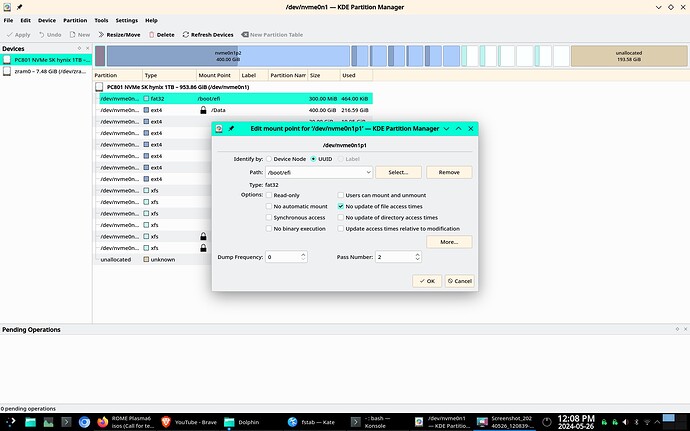The height and width of the screenshot is (431, 690).
Task: Open the Help menu
Action: tap(151, 20)
